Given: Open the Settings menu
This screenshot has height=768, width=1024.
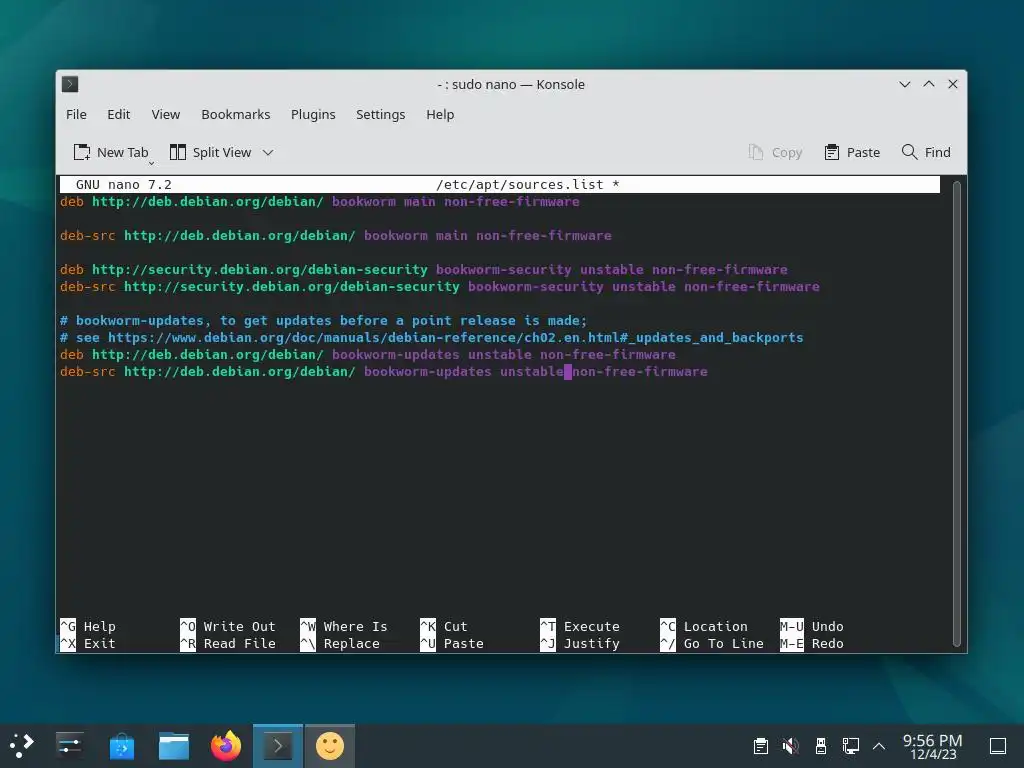Looking at the screenshot, I should pyautogui.click(x=380, y=114).
